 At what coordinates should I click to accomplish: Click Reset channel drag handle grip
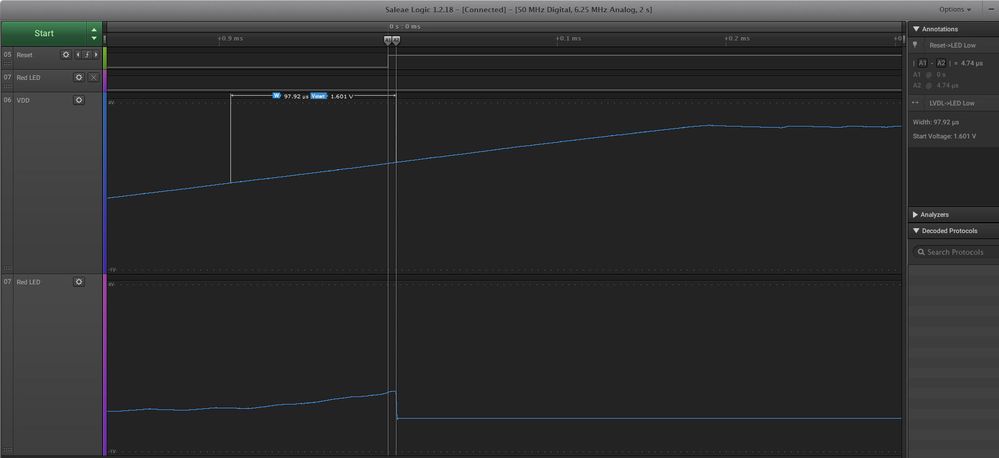coord(8,64)
